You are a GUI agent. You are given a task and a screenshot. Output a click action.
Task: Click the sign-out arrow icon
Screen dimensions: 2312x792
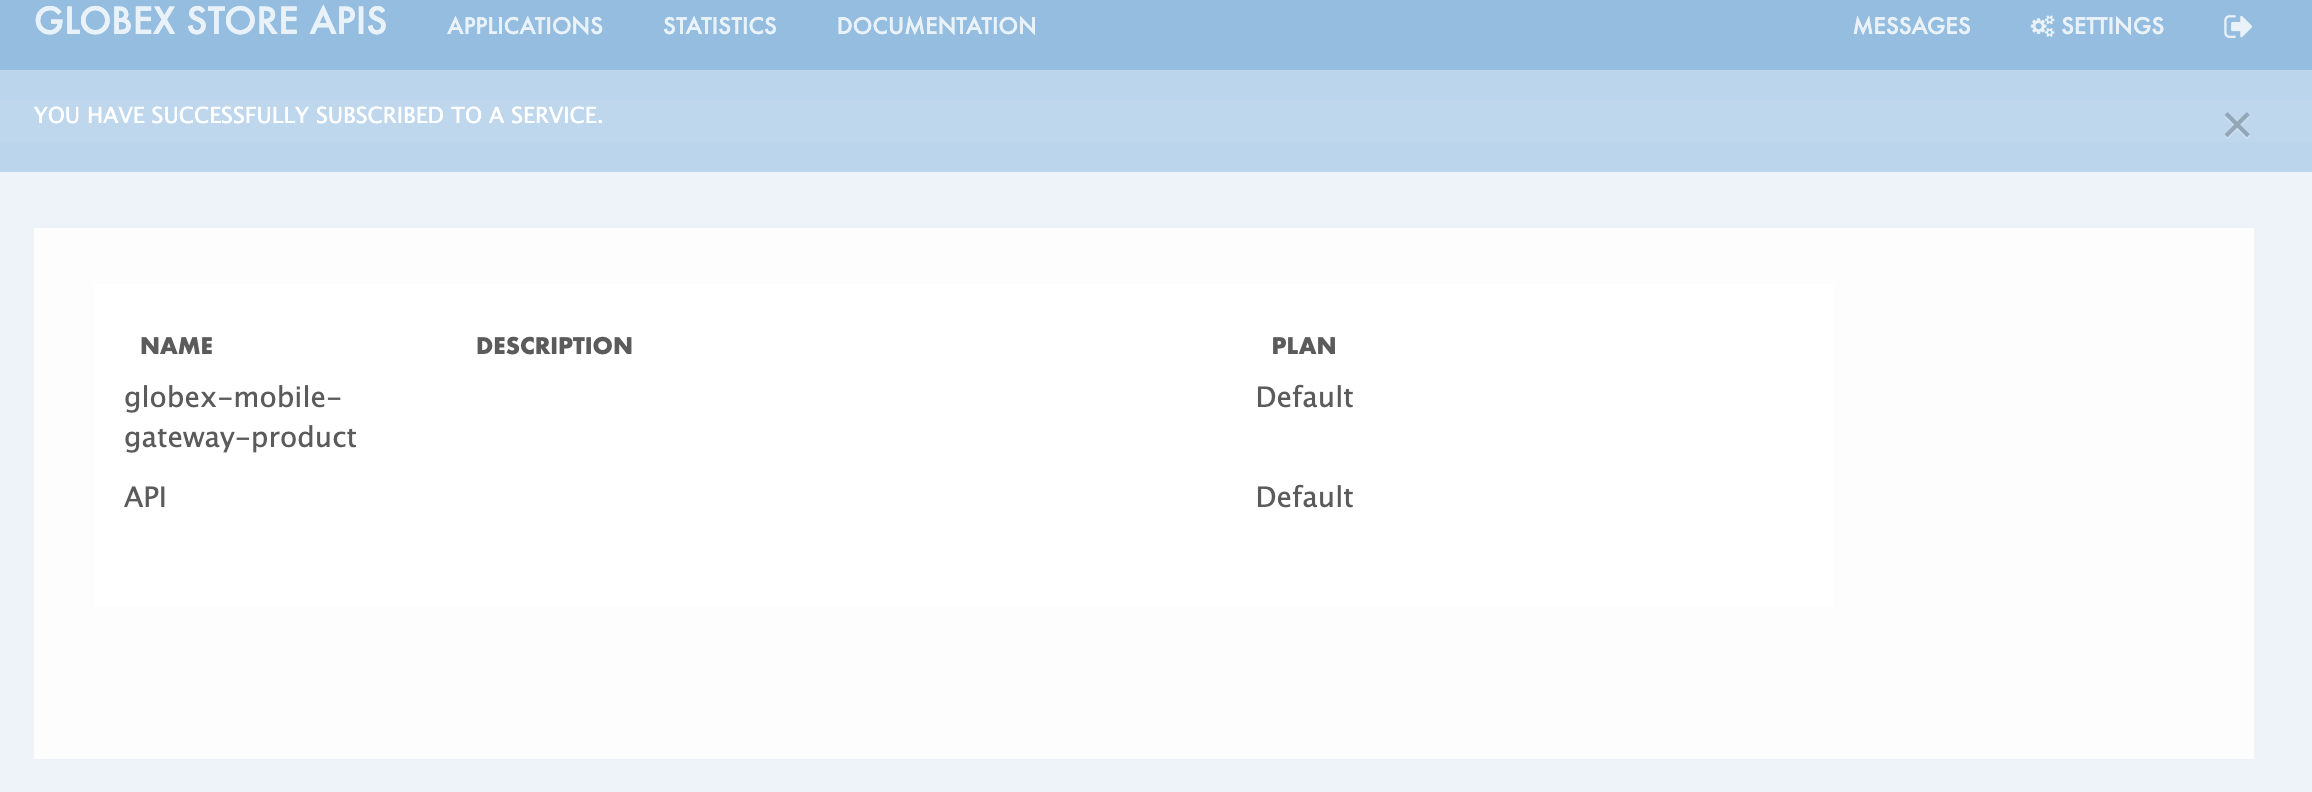pyautogui.click(x=2237, y=26)
